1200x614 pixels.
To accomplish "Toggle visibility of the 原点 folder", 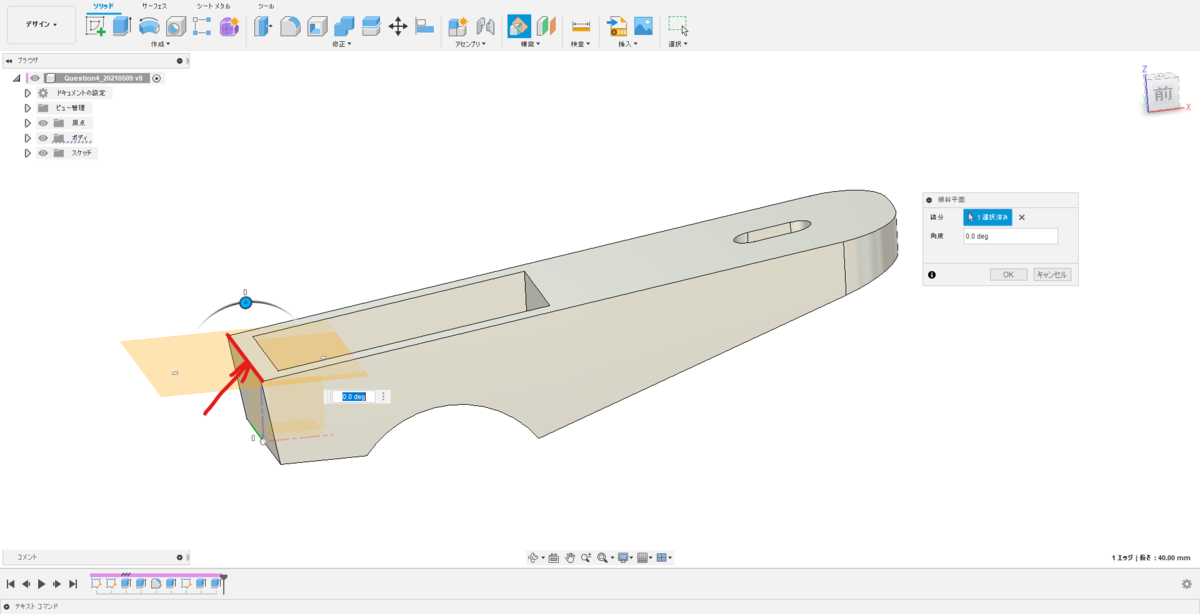I will click(x=43, y=123).
